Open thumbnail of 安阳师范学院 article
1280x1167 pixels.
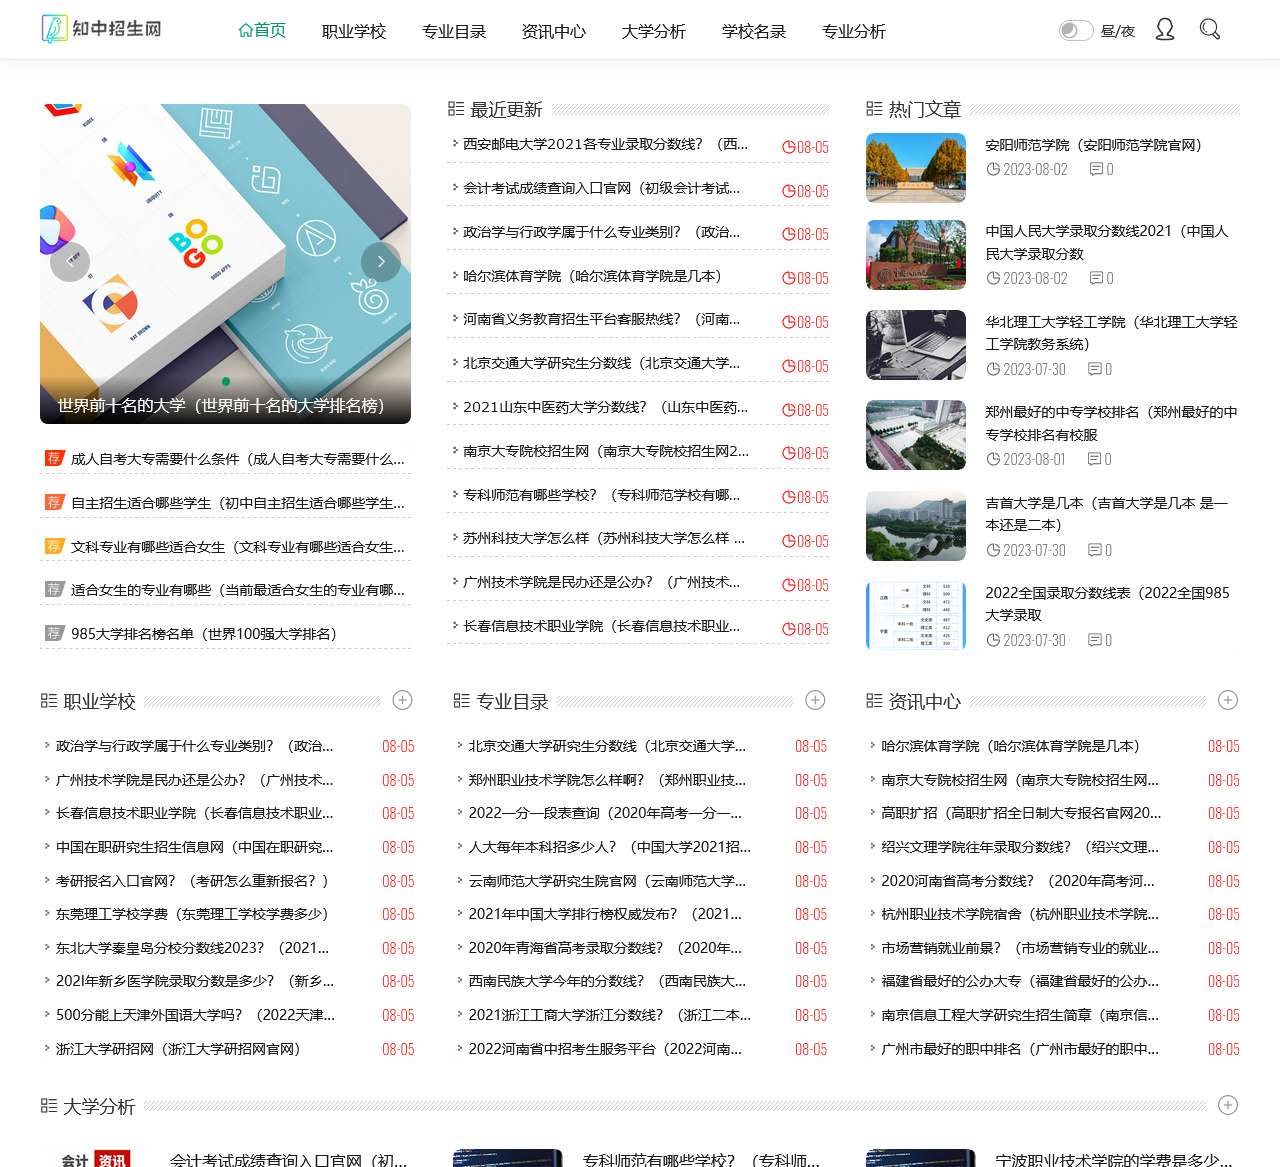tap(916, 168)
